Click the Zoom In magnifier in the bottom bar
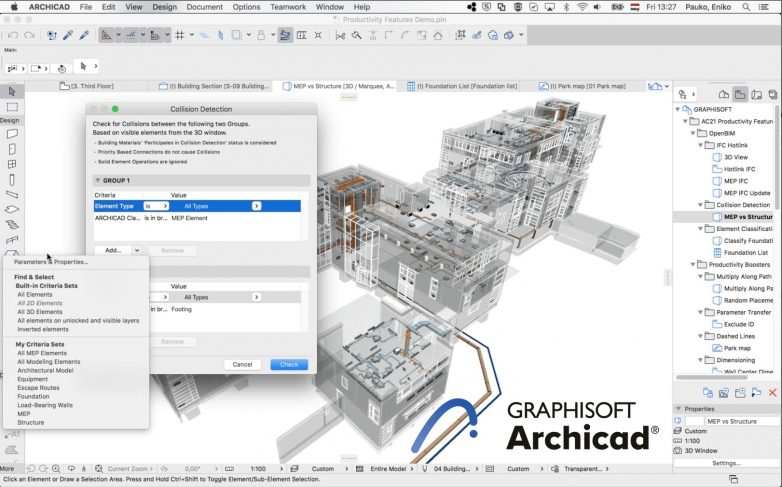This screenshot has width=782, height=487. [56, 469]
